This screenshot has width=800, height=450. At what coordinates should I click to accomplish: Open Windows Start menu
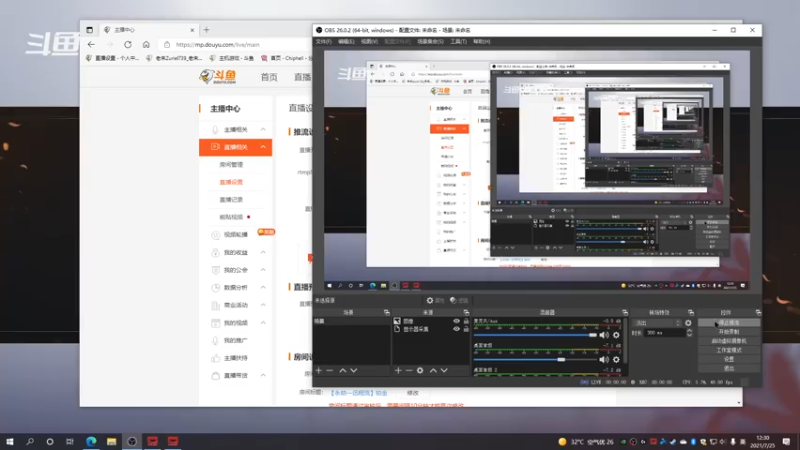click(x=10, y=441)
